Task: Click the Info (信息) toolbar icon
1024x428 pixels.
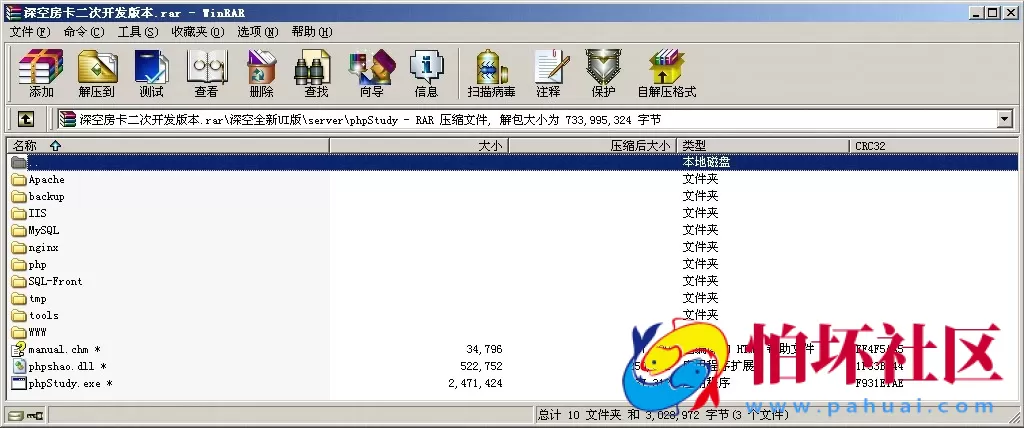Action: tap(426, 73)
